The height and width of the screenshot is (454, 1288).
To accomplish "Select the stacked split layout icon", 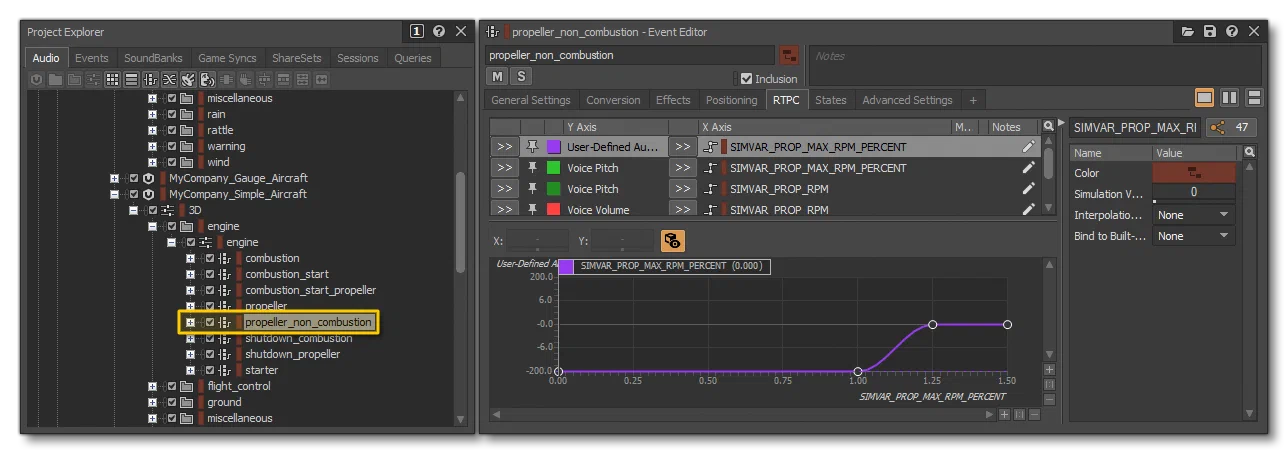I will [1254, 98].
